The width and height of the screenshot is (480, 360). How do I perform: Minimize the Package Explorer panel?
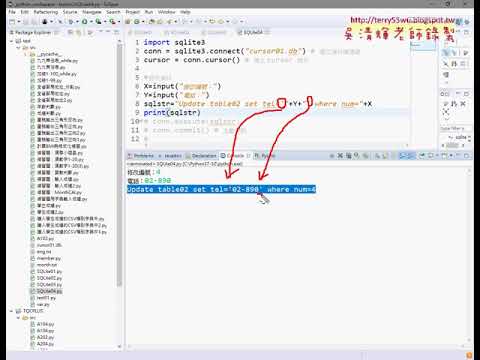point(108,32)
